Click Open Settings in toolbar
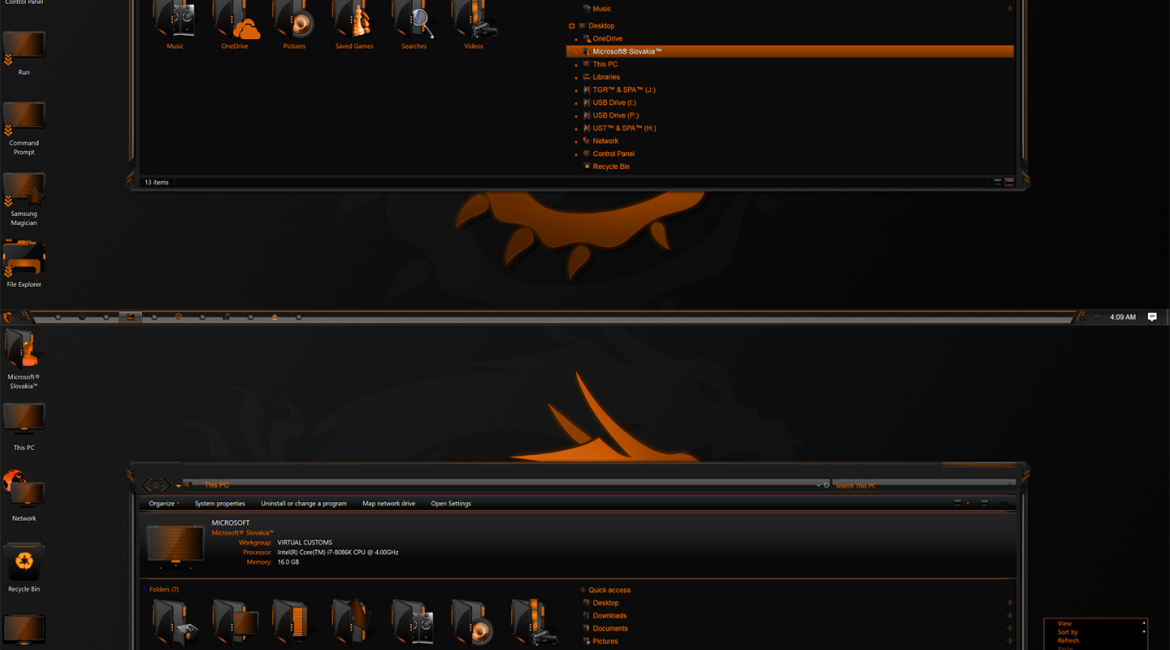This screenshot has width=1170, height=650. (451, 504)
